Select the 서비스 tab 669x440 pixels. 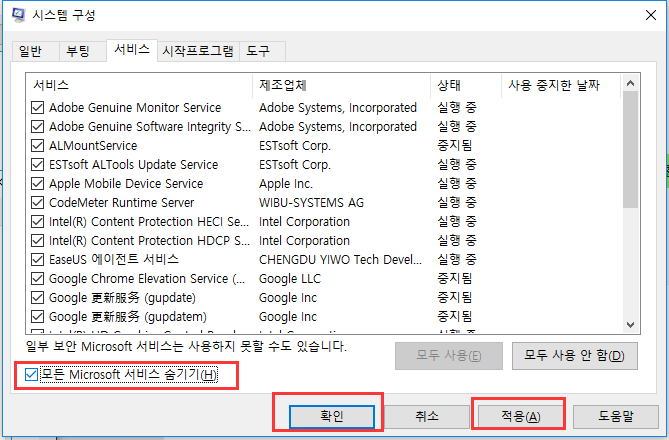click(132, 50)
